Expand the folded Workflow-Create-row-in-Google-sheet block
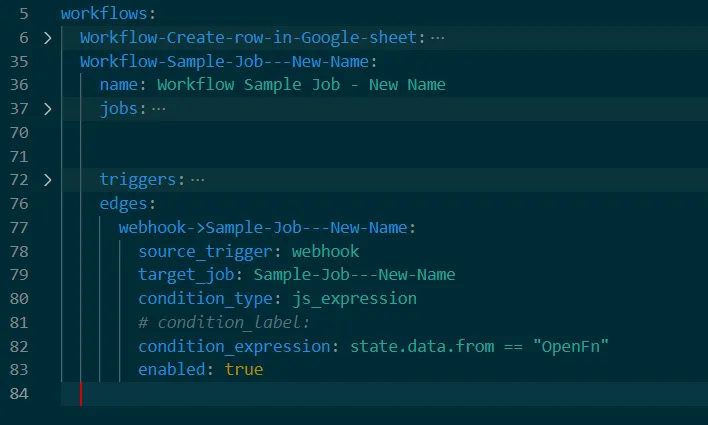Screen dimensions: 708x425 click(x=47, y=38)
